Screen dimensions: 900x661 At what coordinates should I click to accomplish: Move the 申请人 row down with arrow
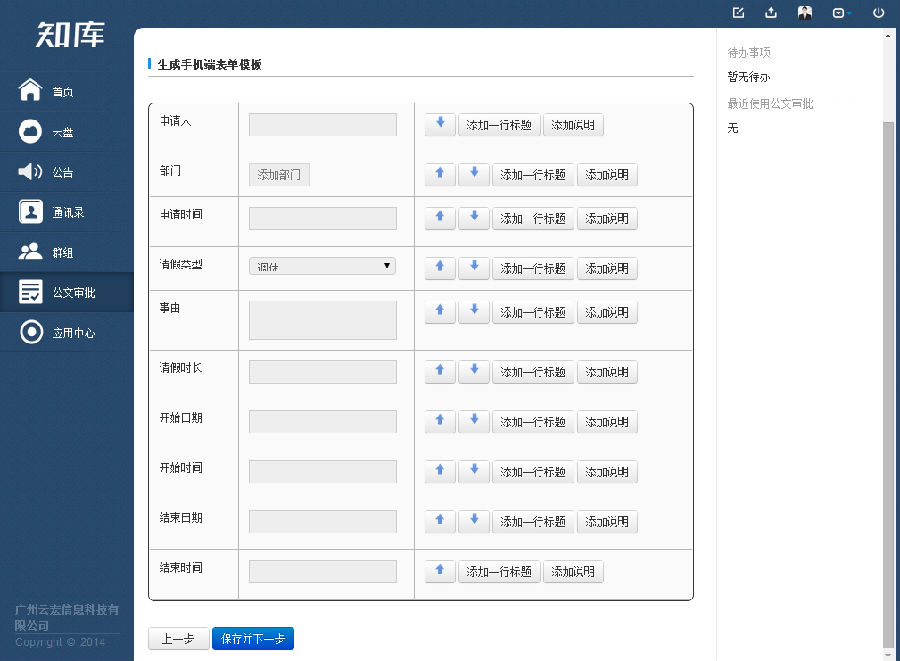(440, 124)
